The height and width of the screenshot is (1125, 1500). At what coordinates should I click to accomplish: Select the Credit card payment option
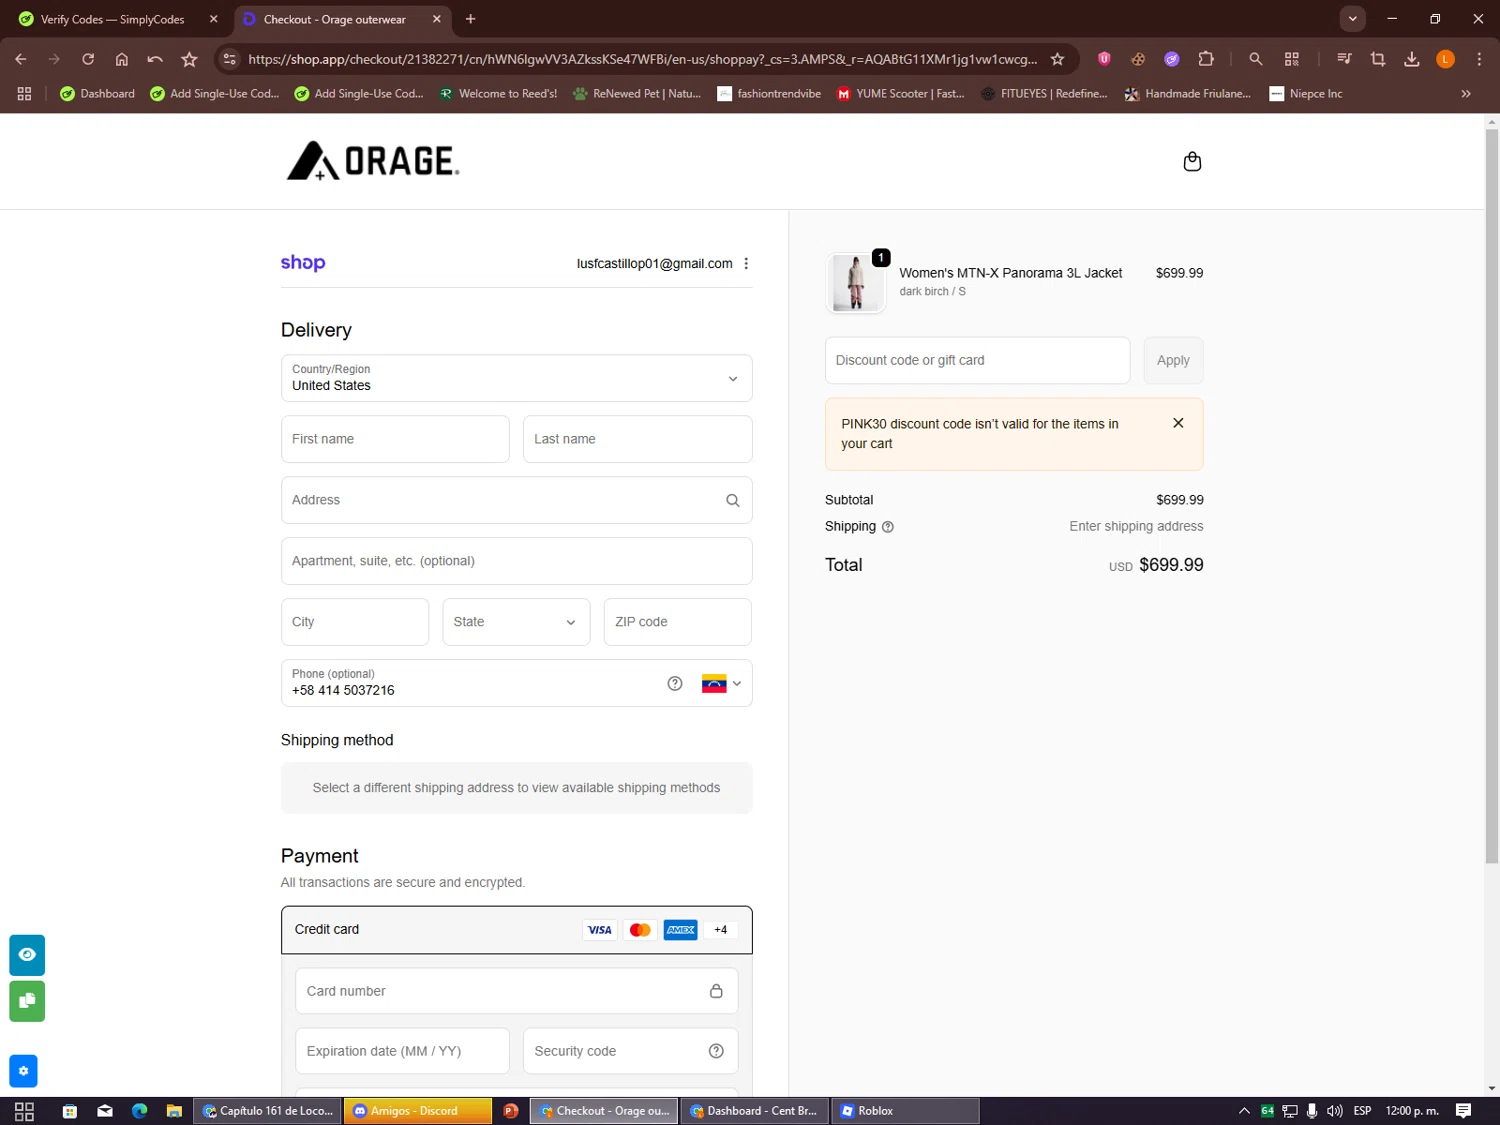pos(516,930)
